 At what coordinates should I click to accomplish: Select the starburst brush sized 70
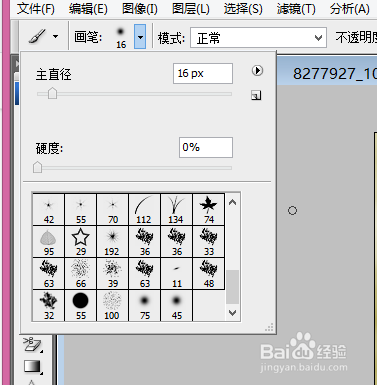click(113, 210)
